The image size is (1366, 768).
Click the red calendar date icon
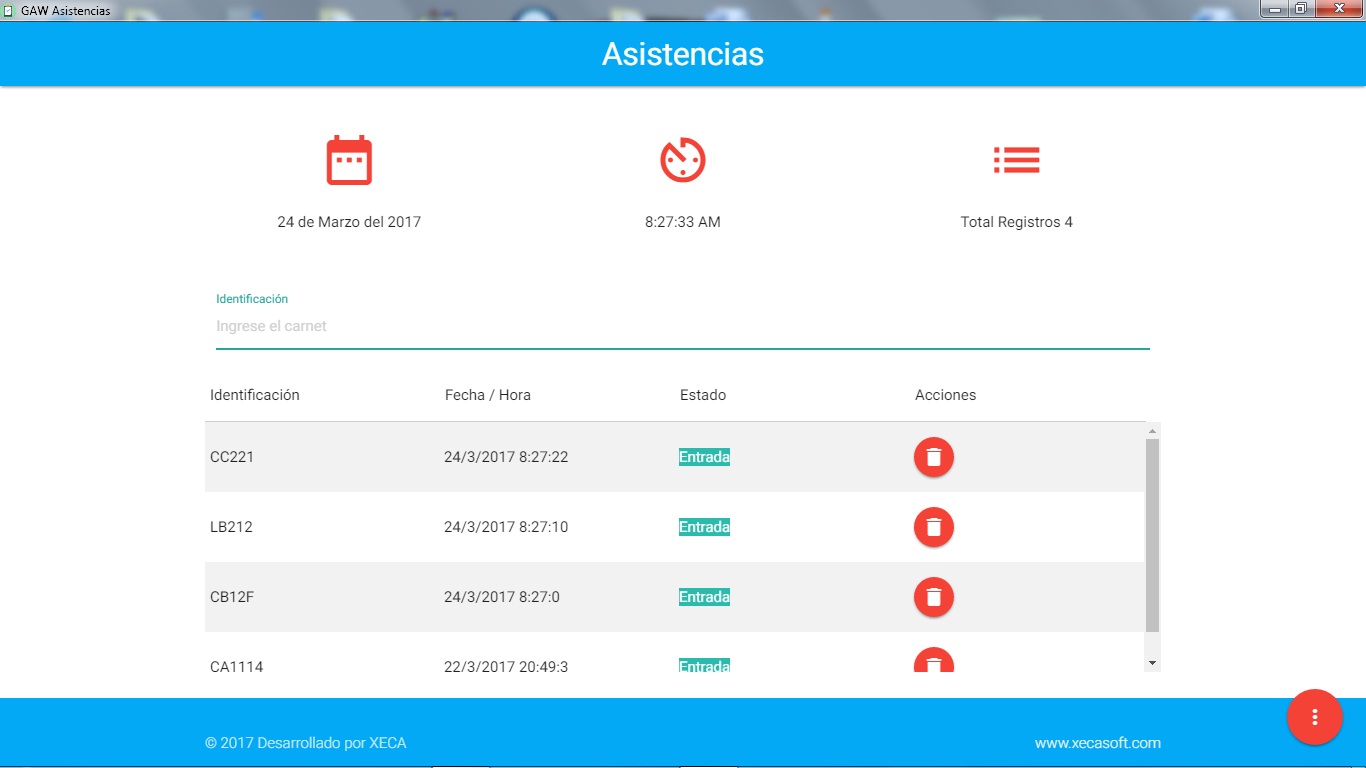point(349,160)
